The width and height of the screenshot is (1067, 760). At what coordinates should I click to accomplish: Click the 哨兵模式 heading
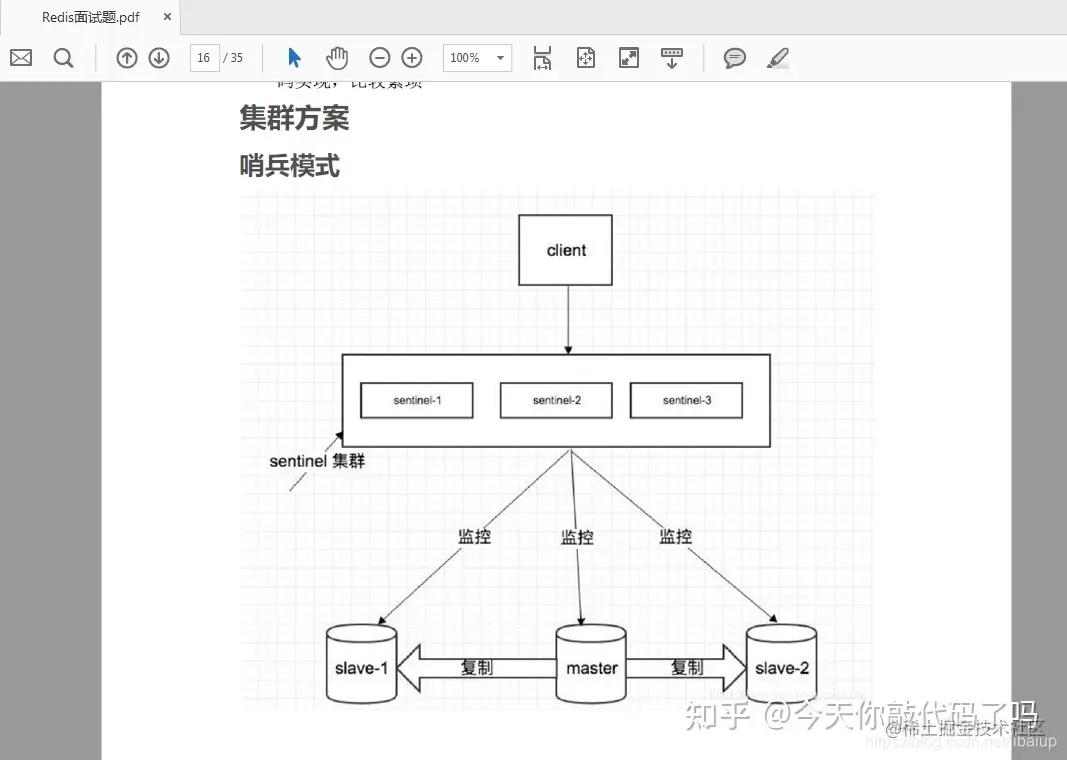[x=289, y=165]
